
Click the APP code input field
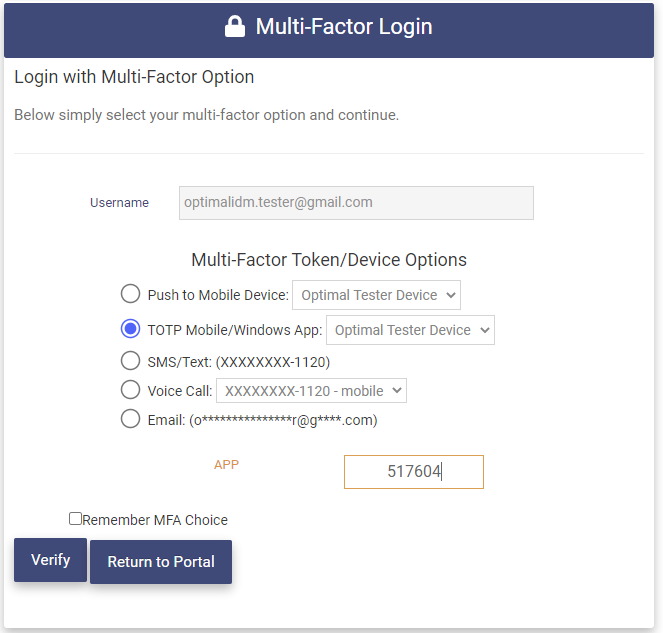tap(414, 472)
